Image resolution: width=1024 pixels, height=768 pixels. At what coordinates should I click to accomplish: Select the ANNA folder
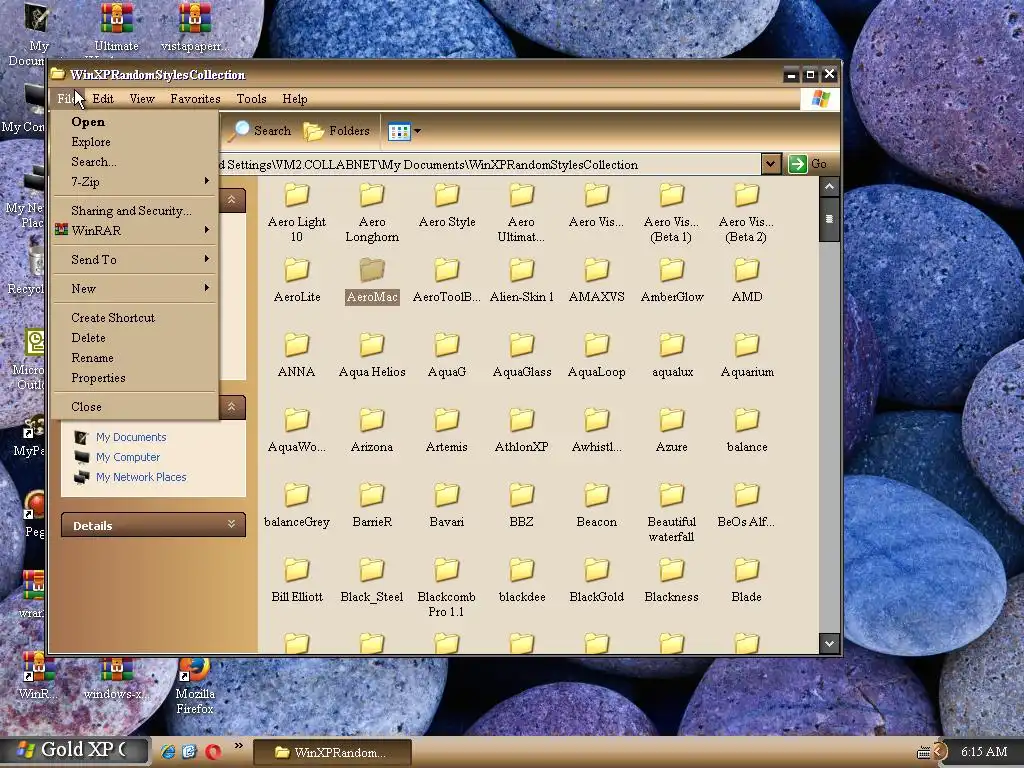click(x=296, y=356)
